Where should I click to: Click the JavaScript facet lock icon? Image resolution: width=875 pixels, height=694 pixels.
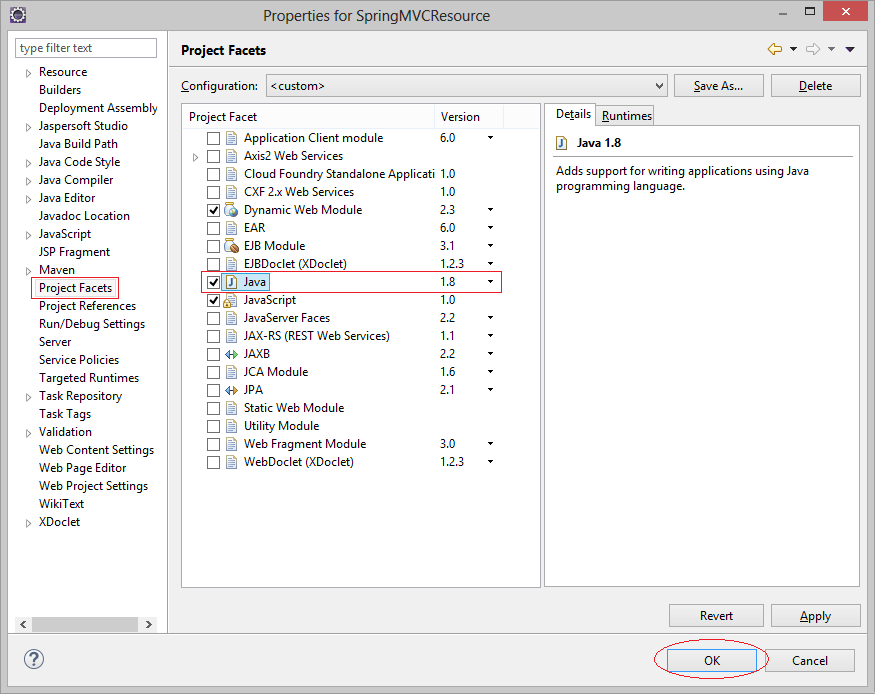coord(230,301)
